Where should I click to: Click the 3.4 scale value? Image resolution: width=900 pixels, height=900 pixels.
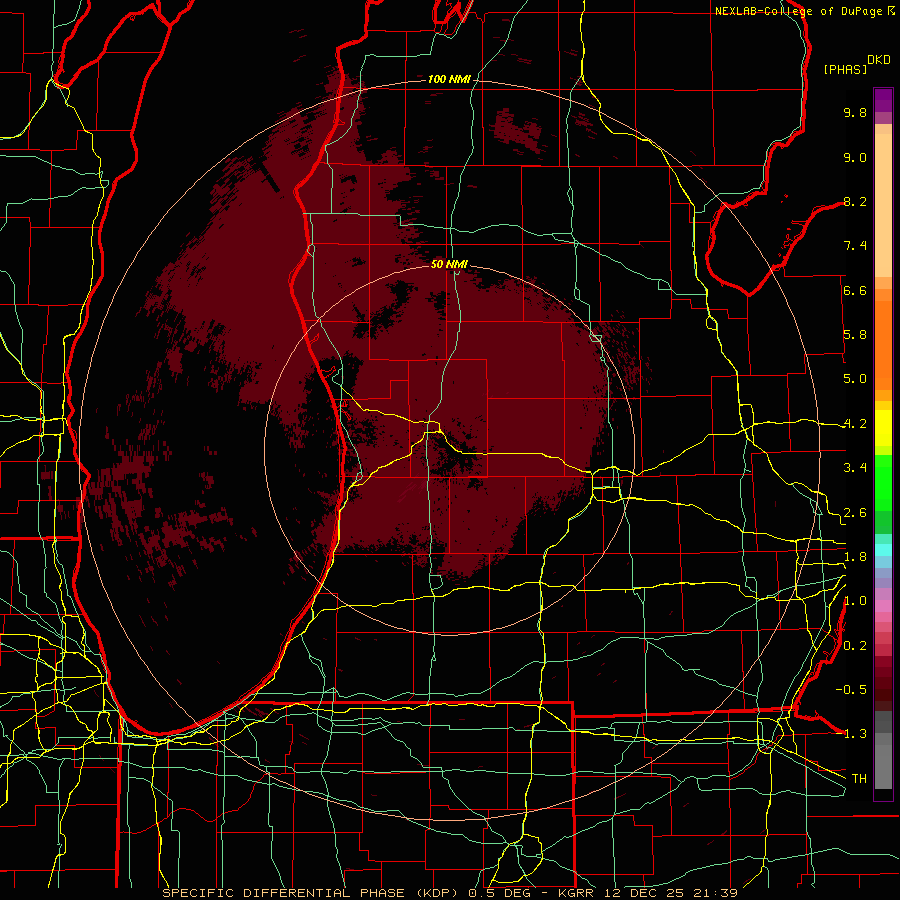click(x=855, y=468)
